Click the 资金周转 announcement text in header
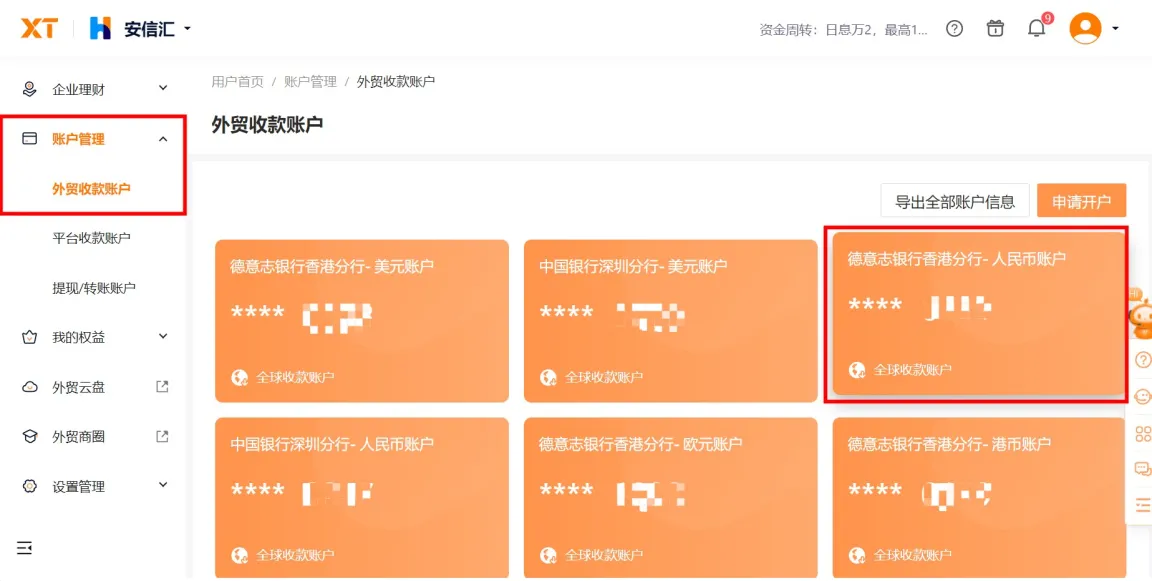Viewport: 1152px width, 581px height. pos(843,30)
